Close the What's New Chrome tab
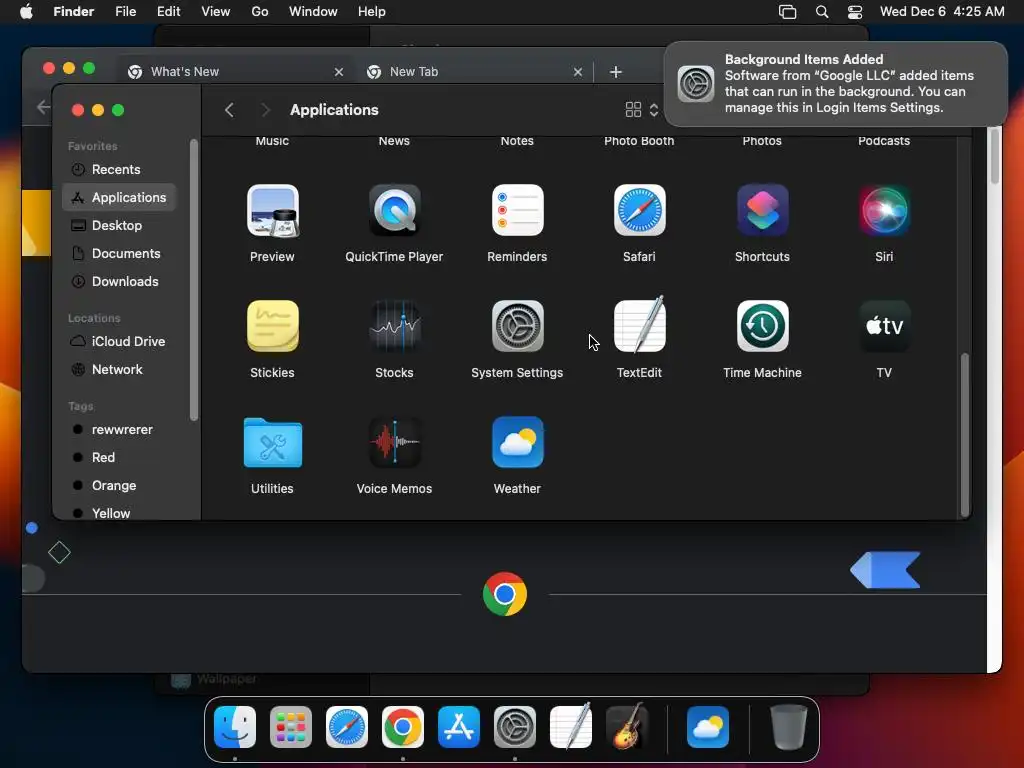The height and width of the screenshot is (768, 1024). coord(339,72)
